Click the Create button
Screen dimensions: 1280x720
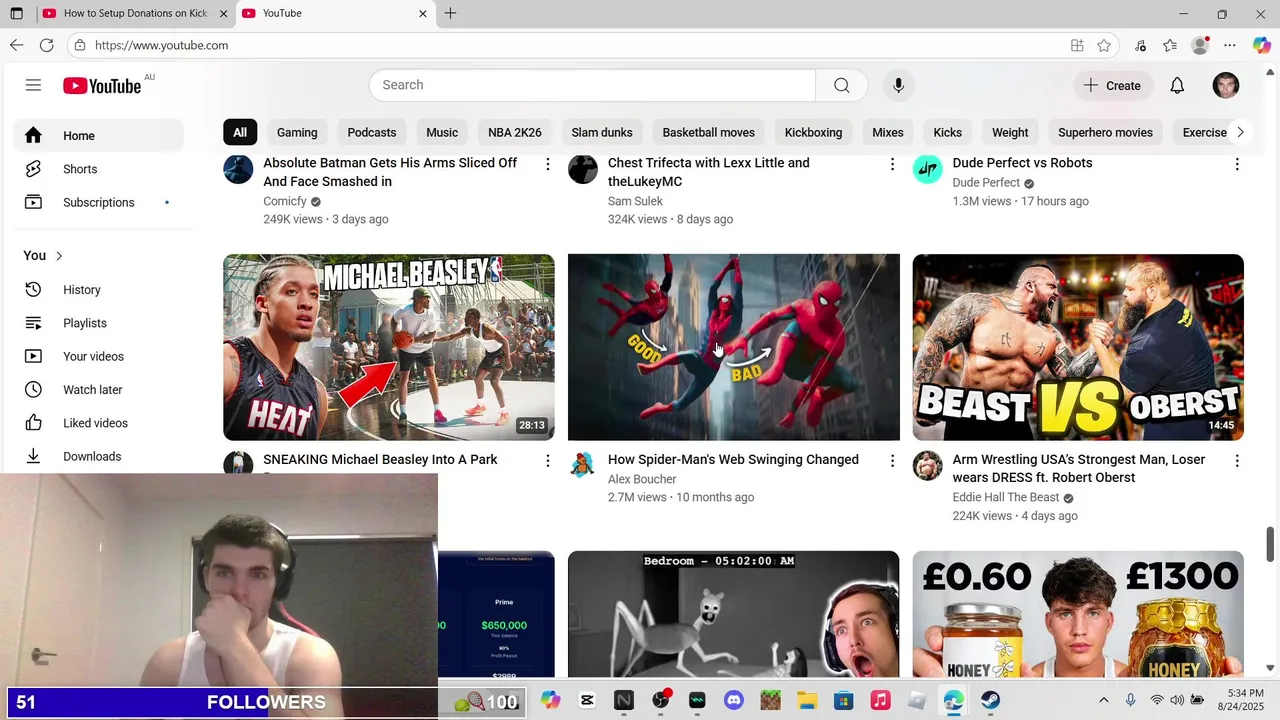1112,86
